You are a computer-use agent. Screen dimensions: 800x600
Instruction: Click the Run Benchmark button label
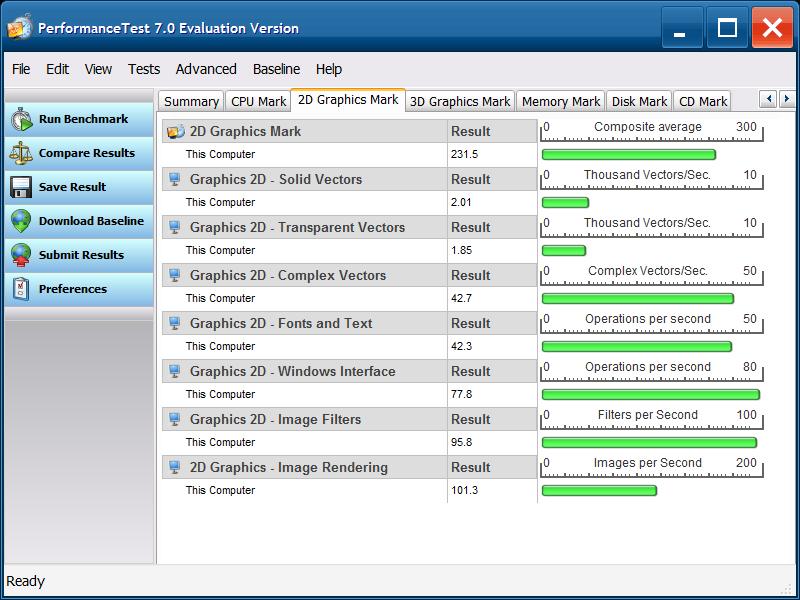(x=84, y=119)
